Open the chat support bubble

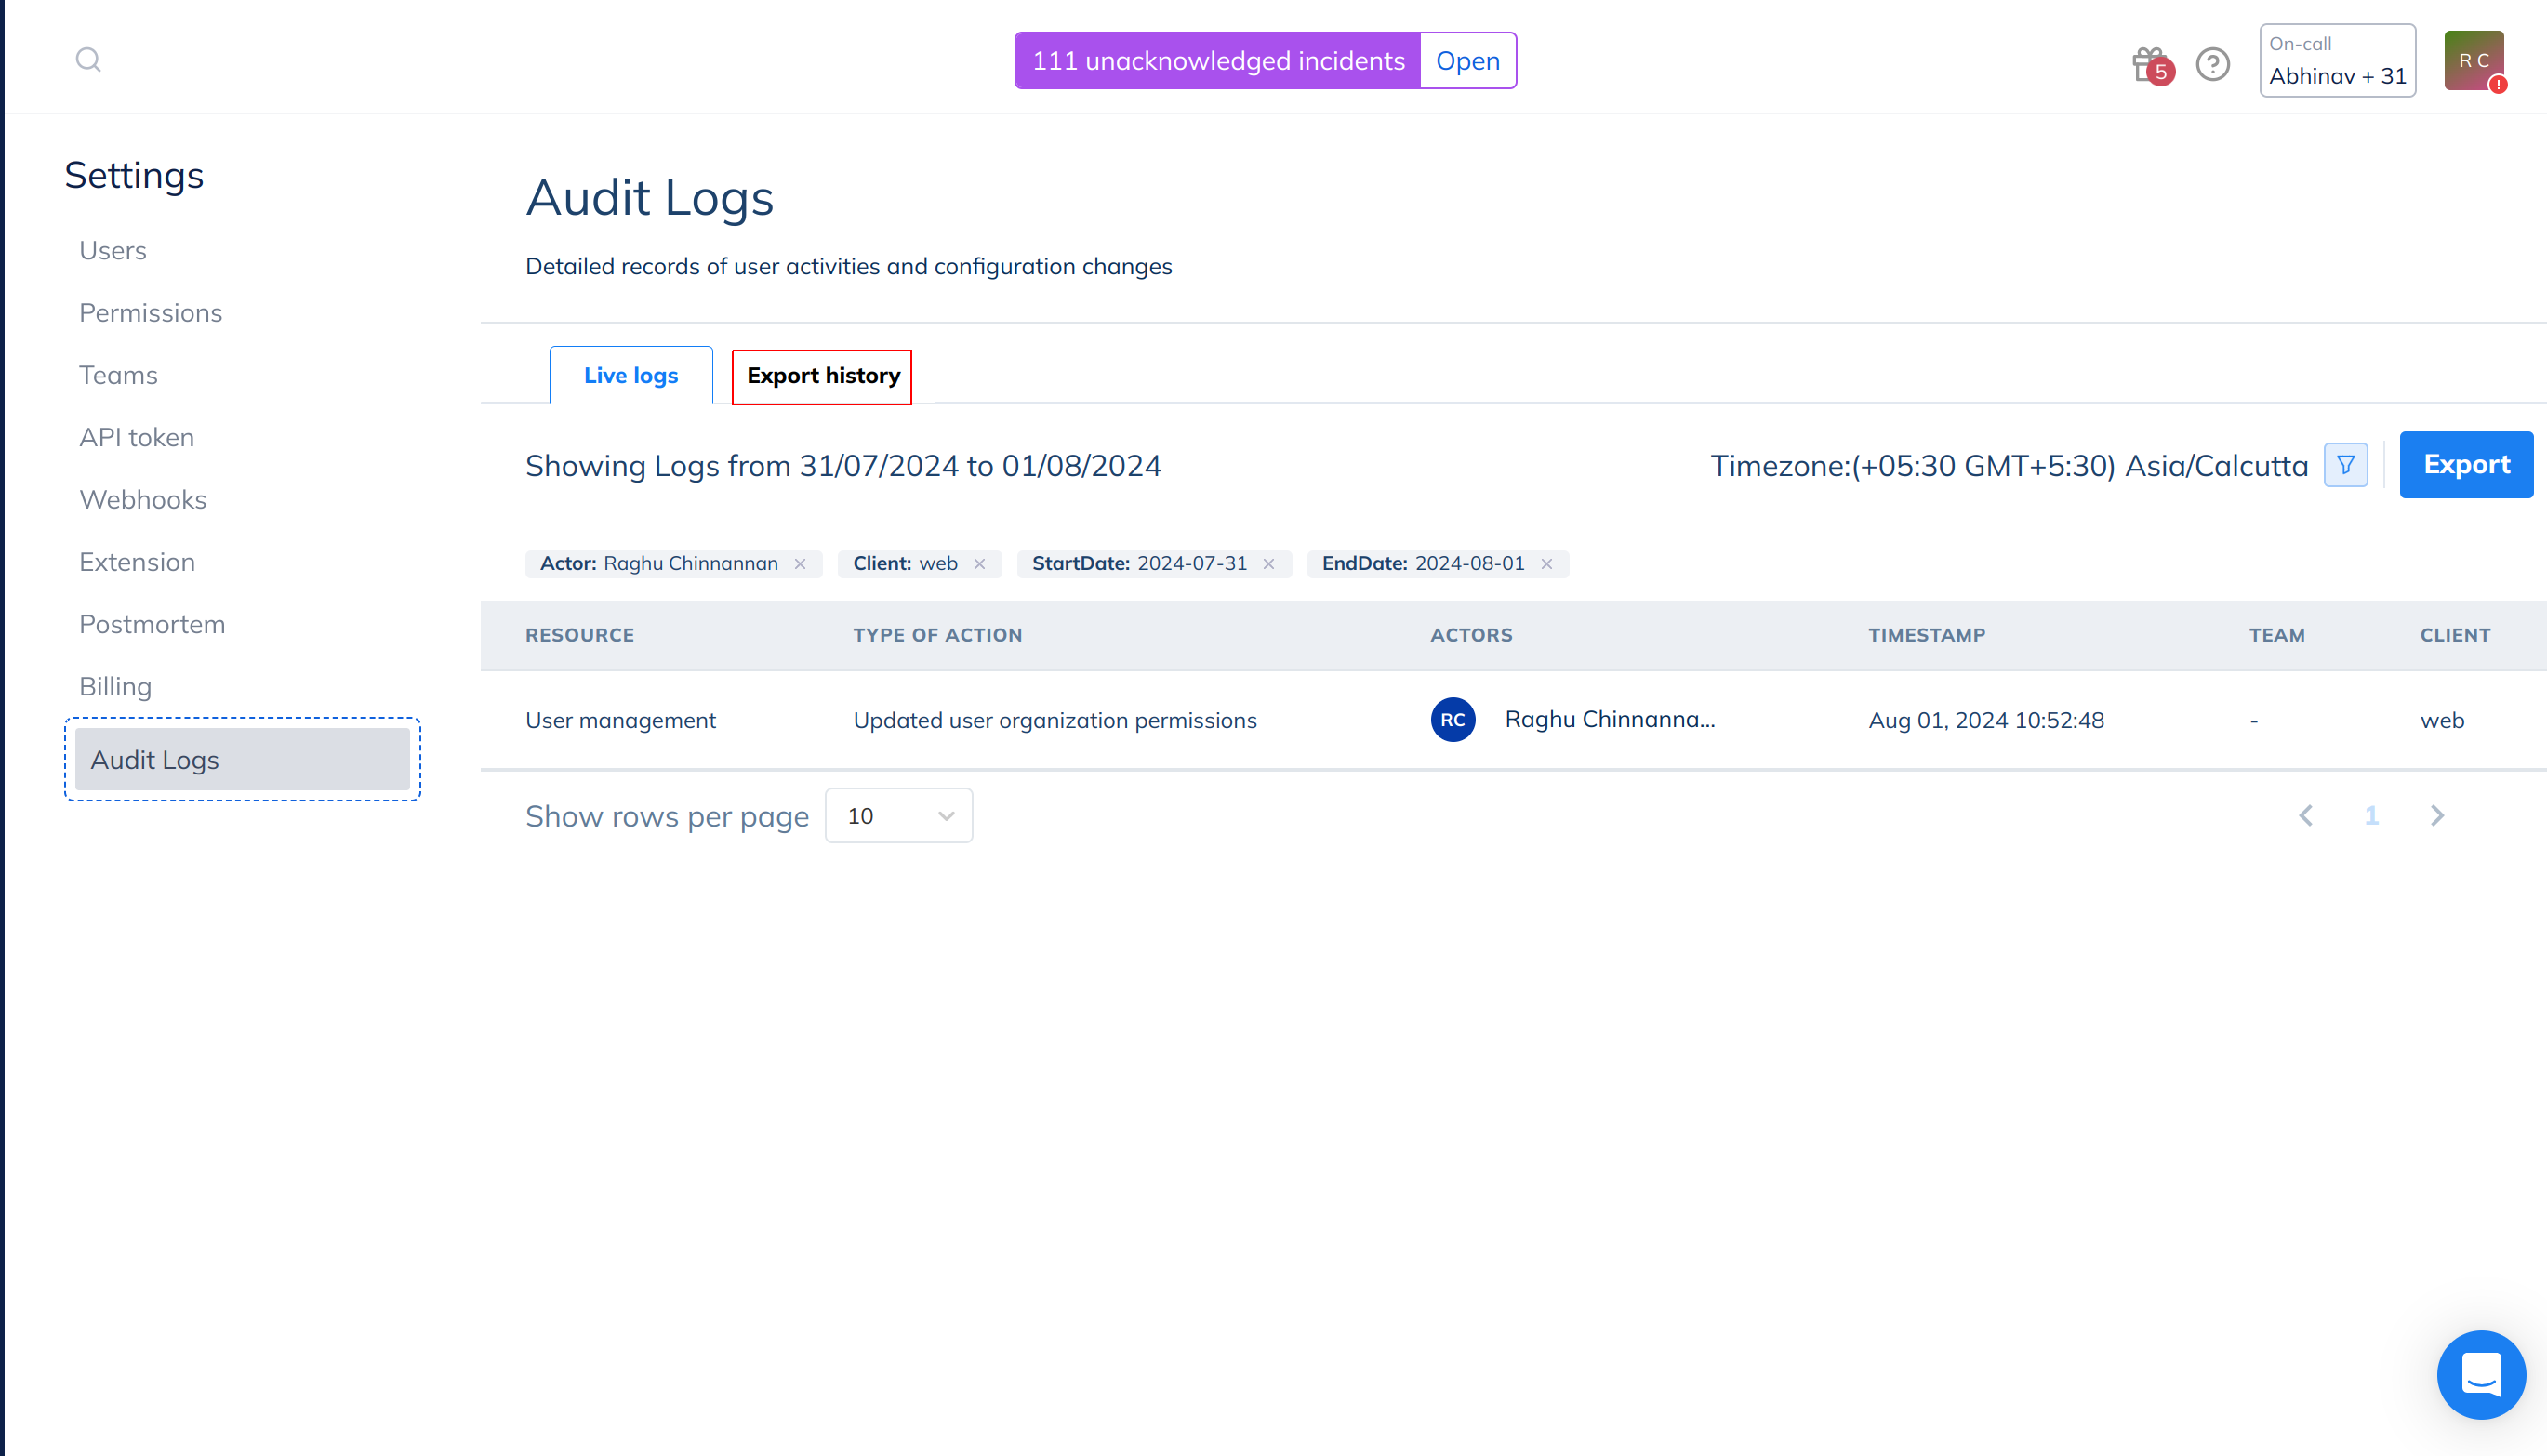2481,1374
